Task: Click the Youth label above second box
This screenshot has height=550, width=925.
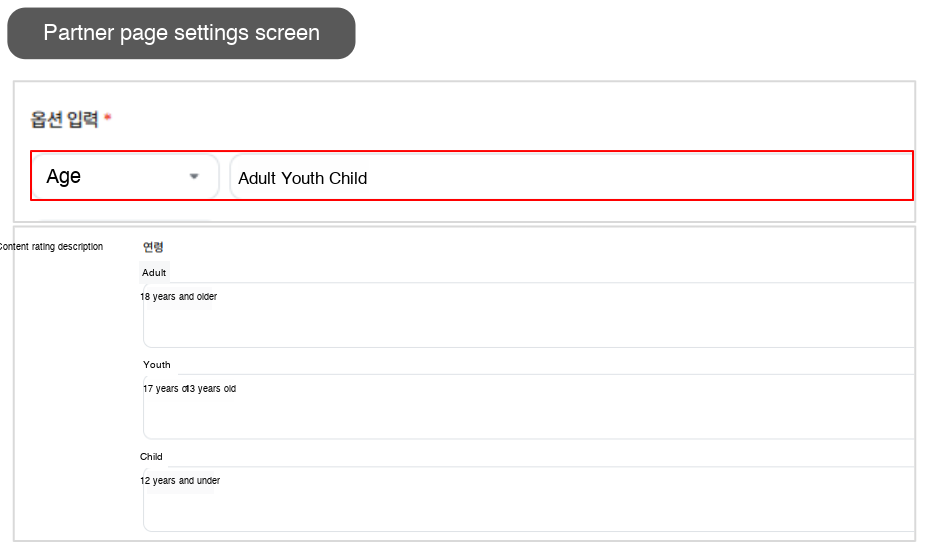Action: [x=157, y=365]
